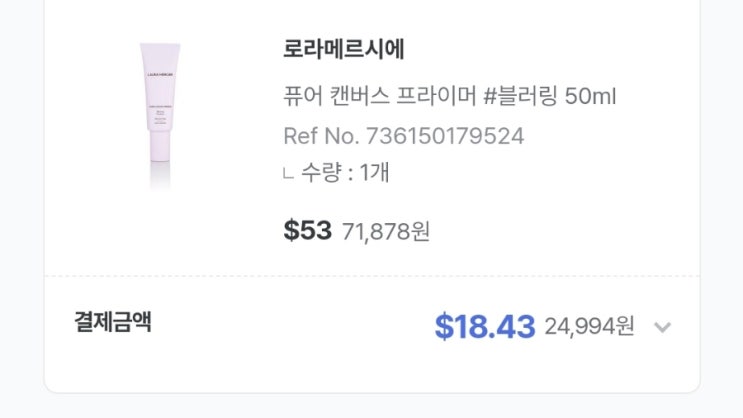This screenshot has width=743, height=418.
Task: Select the 퓨어 캔버스 프라이머 product title
Action: (450, 97)
